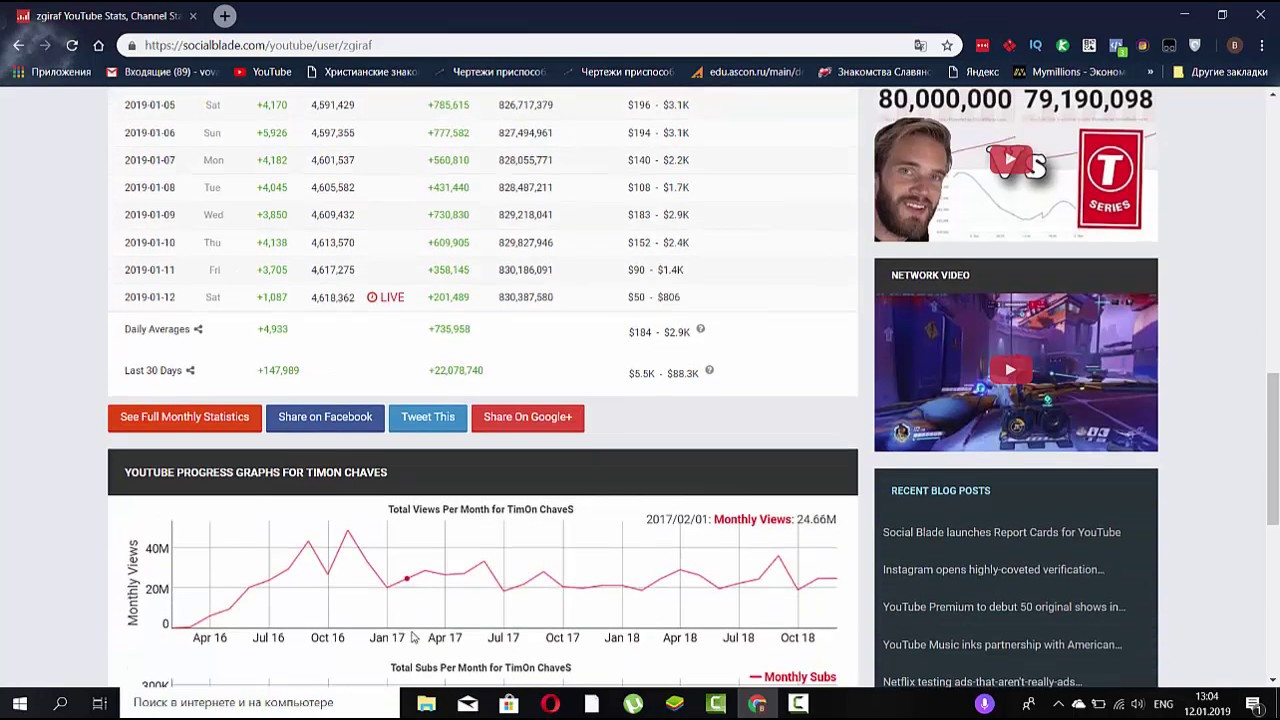Image resolution: width=1280 pixels, height=720 pixels.
Task: Switch to Chrome on the taskbar
Action: tap(757, 703)
